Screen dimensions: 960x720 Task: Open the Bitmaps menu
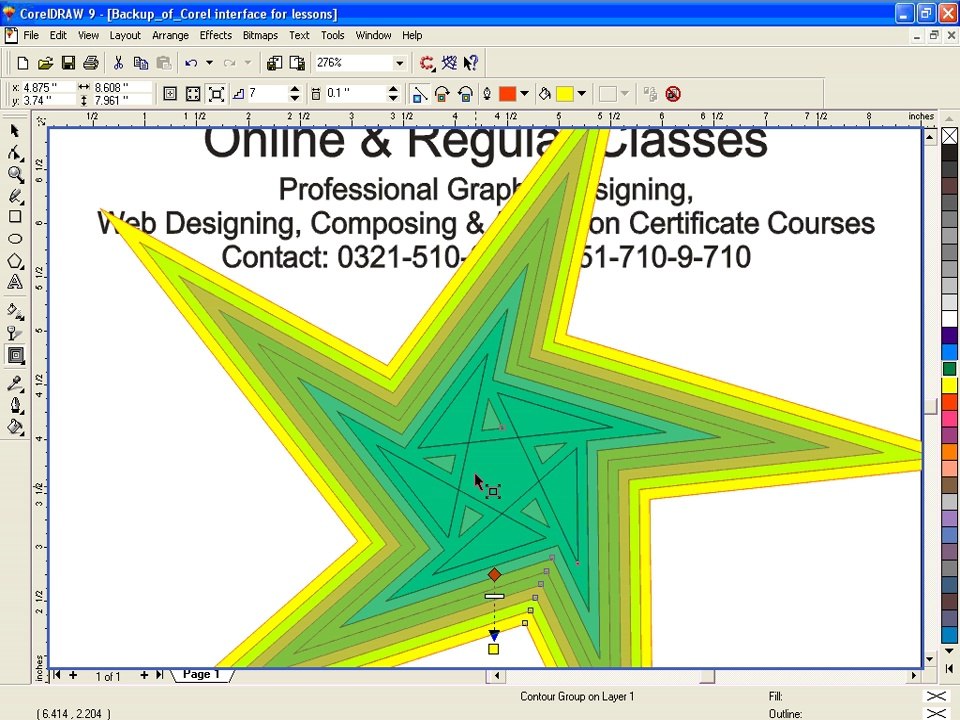(260, 35)
